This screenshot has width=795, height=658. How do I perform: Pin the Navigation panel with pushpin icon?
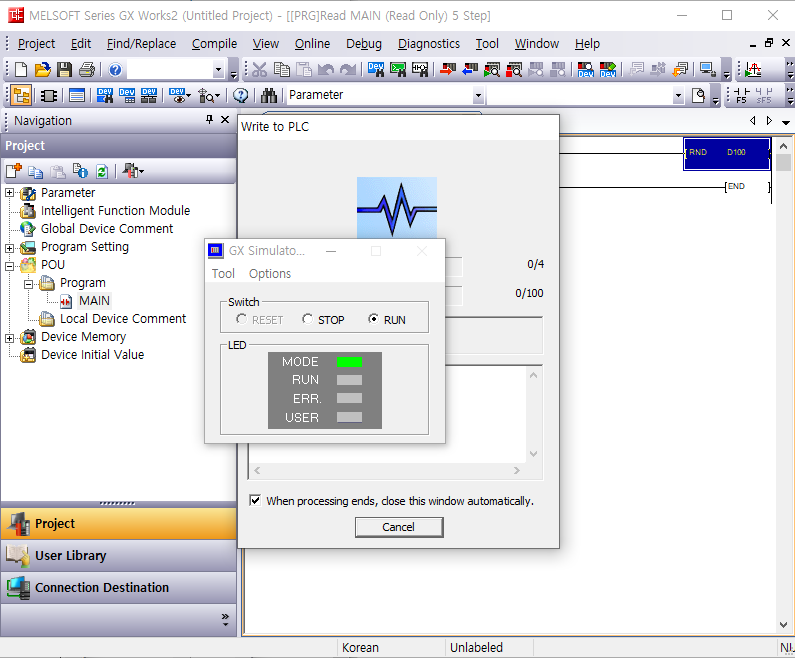pos(209,120)
